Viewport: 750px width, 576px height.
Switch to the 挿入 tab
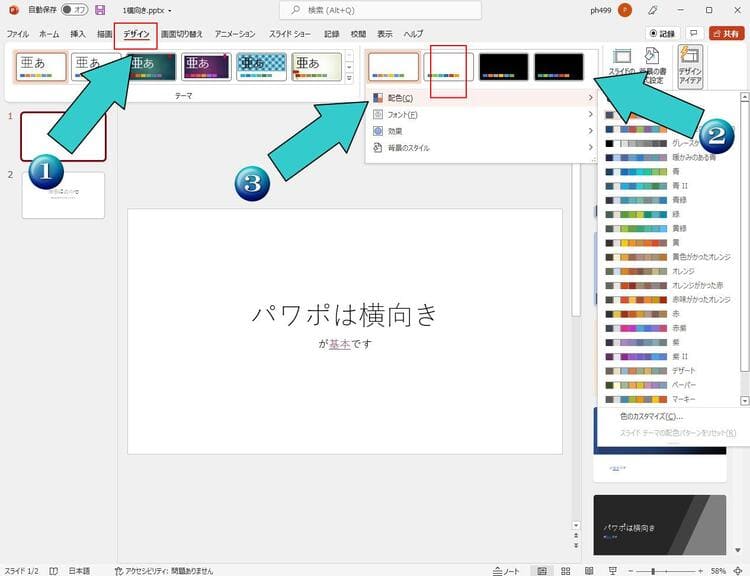[78, 33]
